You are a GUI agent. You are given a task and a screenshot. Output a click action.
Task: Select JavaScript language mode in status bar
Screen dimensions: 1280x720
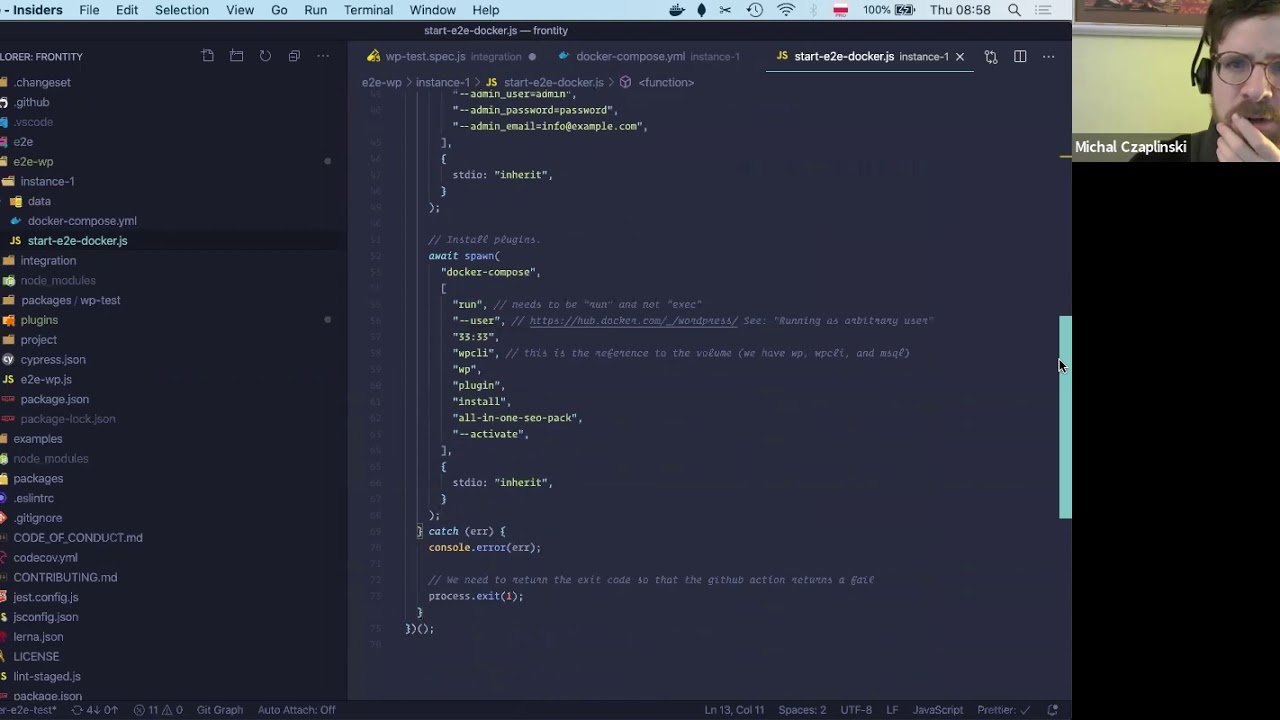tap(937, 710)
